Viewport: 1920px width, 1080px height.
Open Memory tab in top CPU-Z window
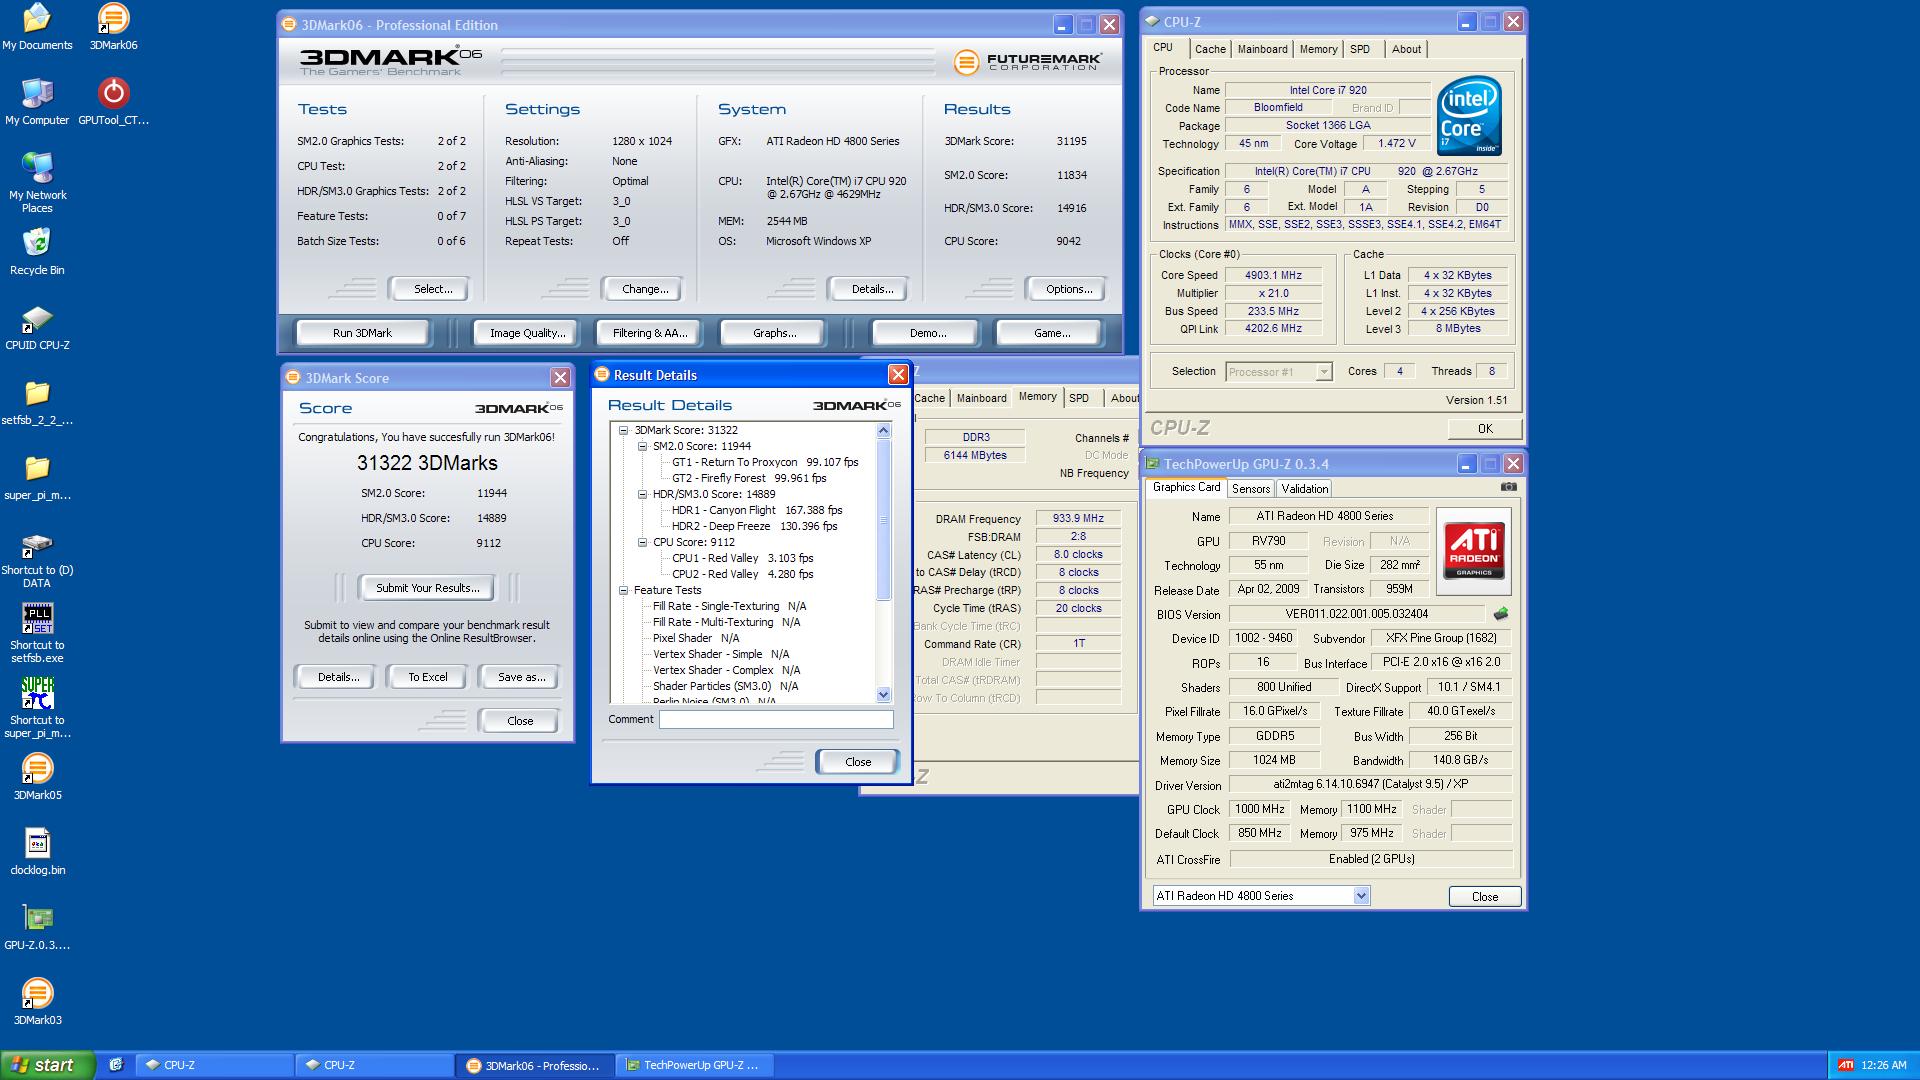1318,49
